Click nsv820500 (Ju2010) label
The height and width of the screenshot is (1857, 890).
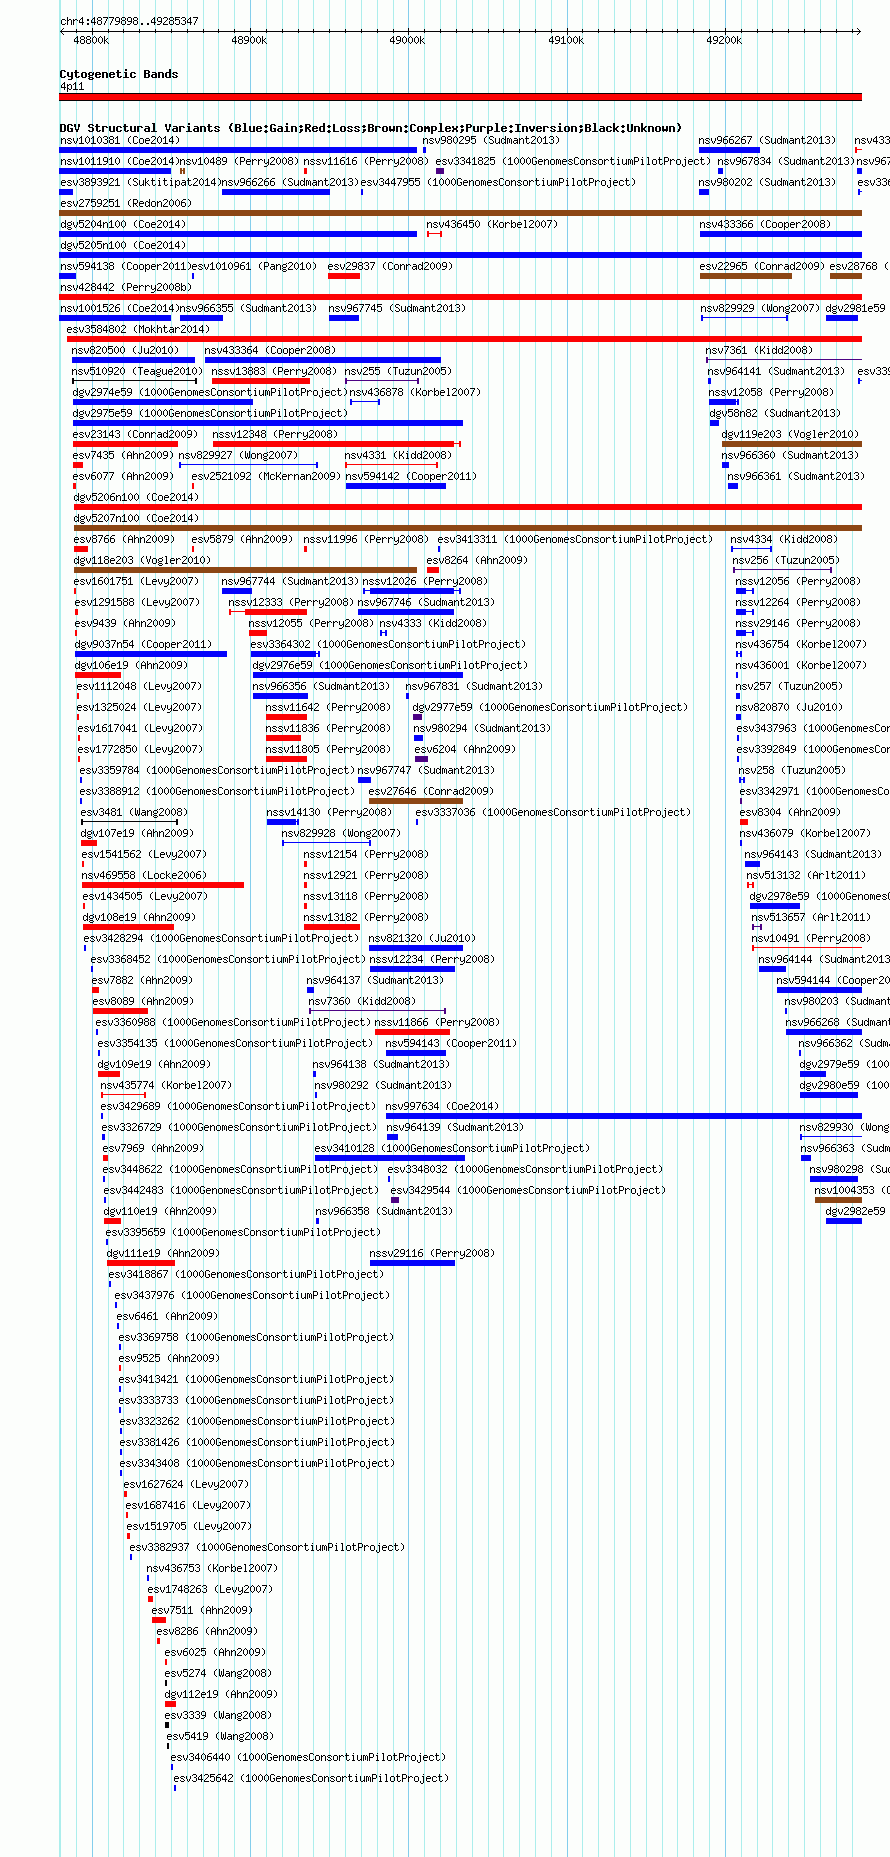click(125, 350)
